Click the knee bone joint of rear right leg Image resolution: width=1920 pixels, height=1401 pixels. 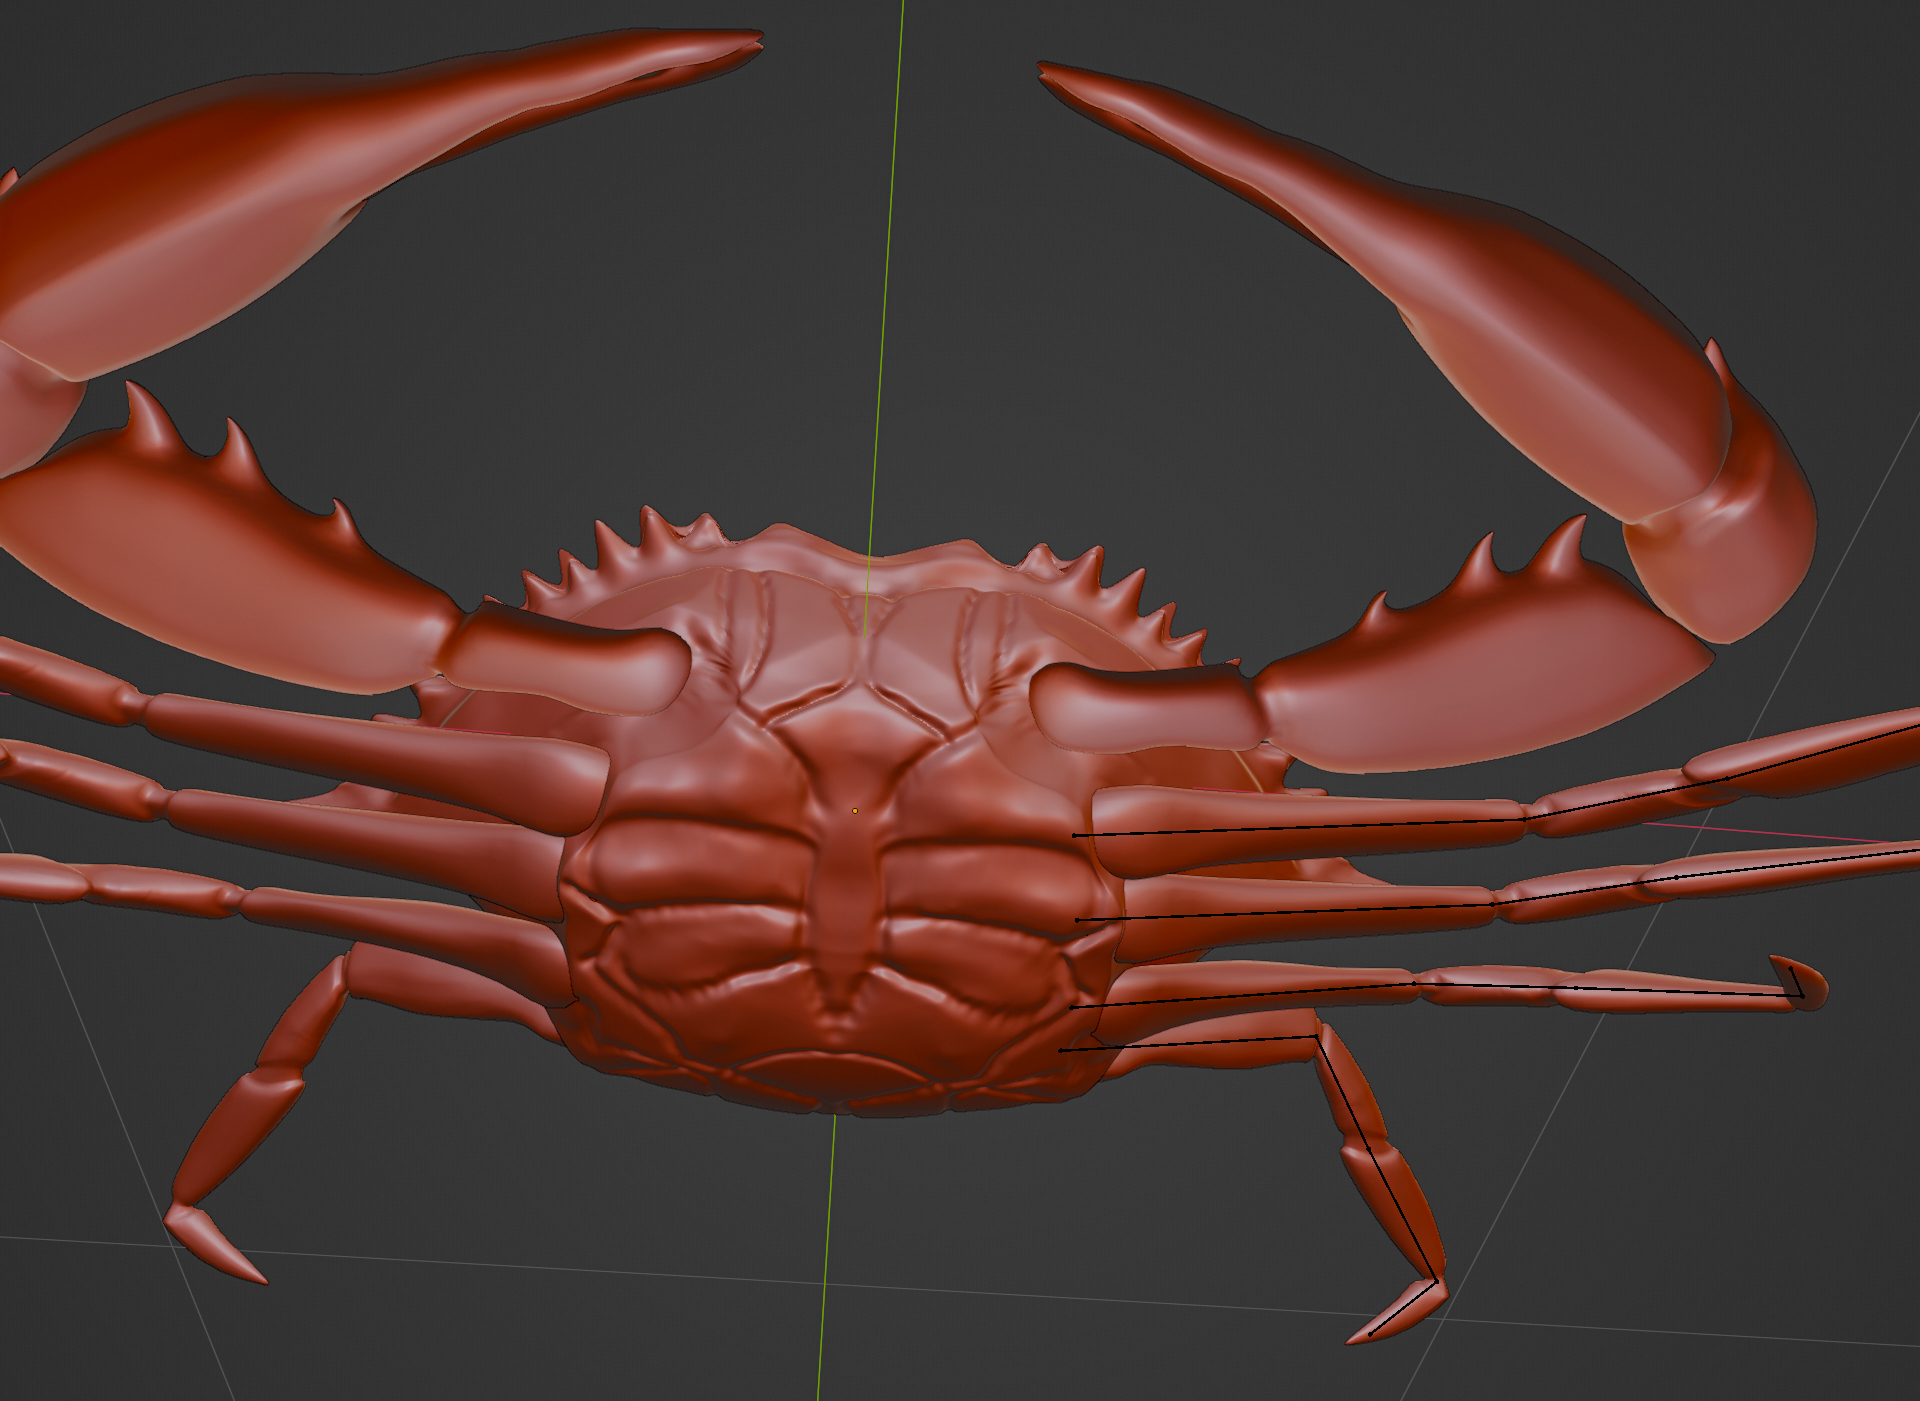click(1316, 1037)
